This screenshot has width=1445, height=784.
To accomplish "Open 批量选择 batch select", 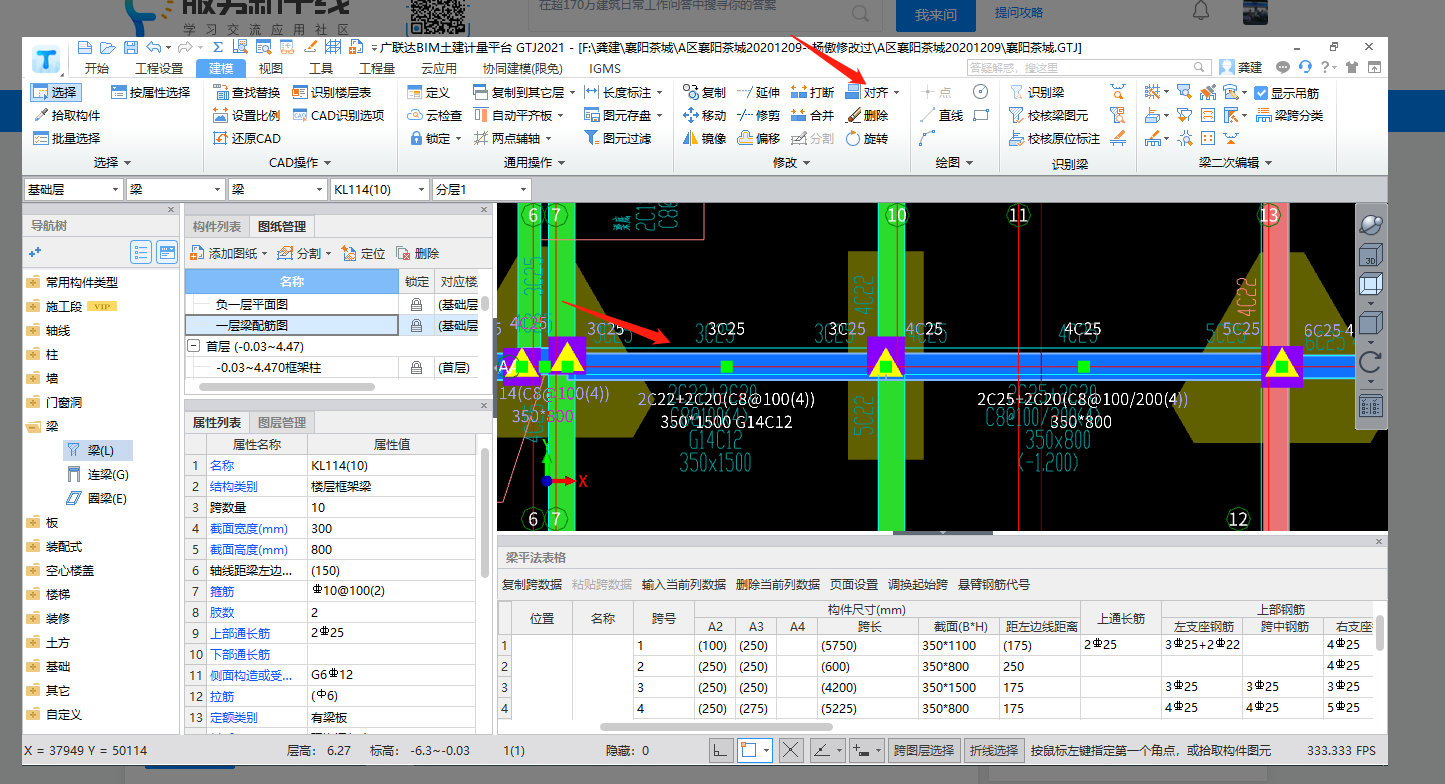I will point(67,138).
